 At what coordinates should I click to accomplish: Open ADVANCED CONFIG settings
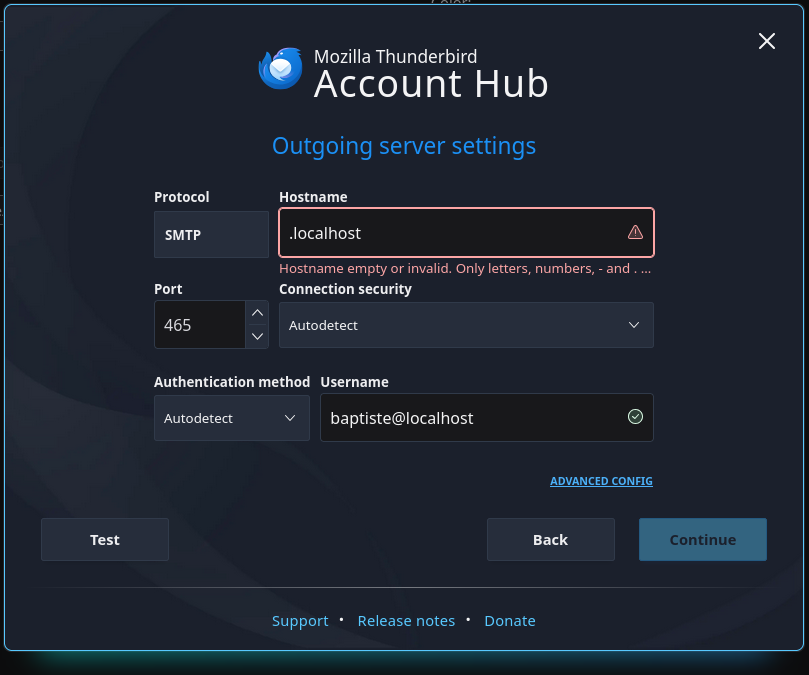click(x=601, y=481)
